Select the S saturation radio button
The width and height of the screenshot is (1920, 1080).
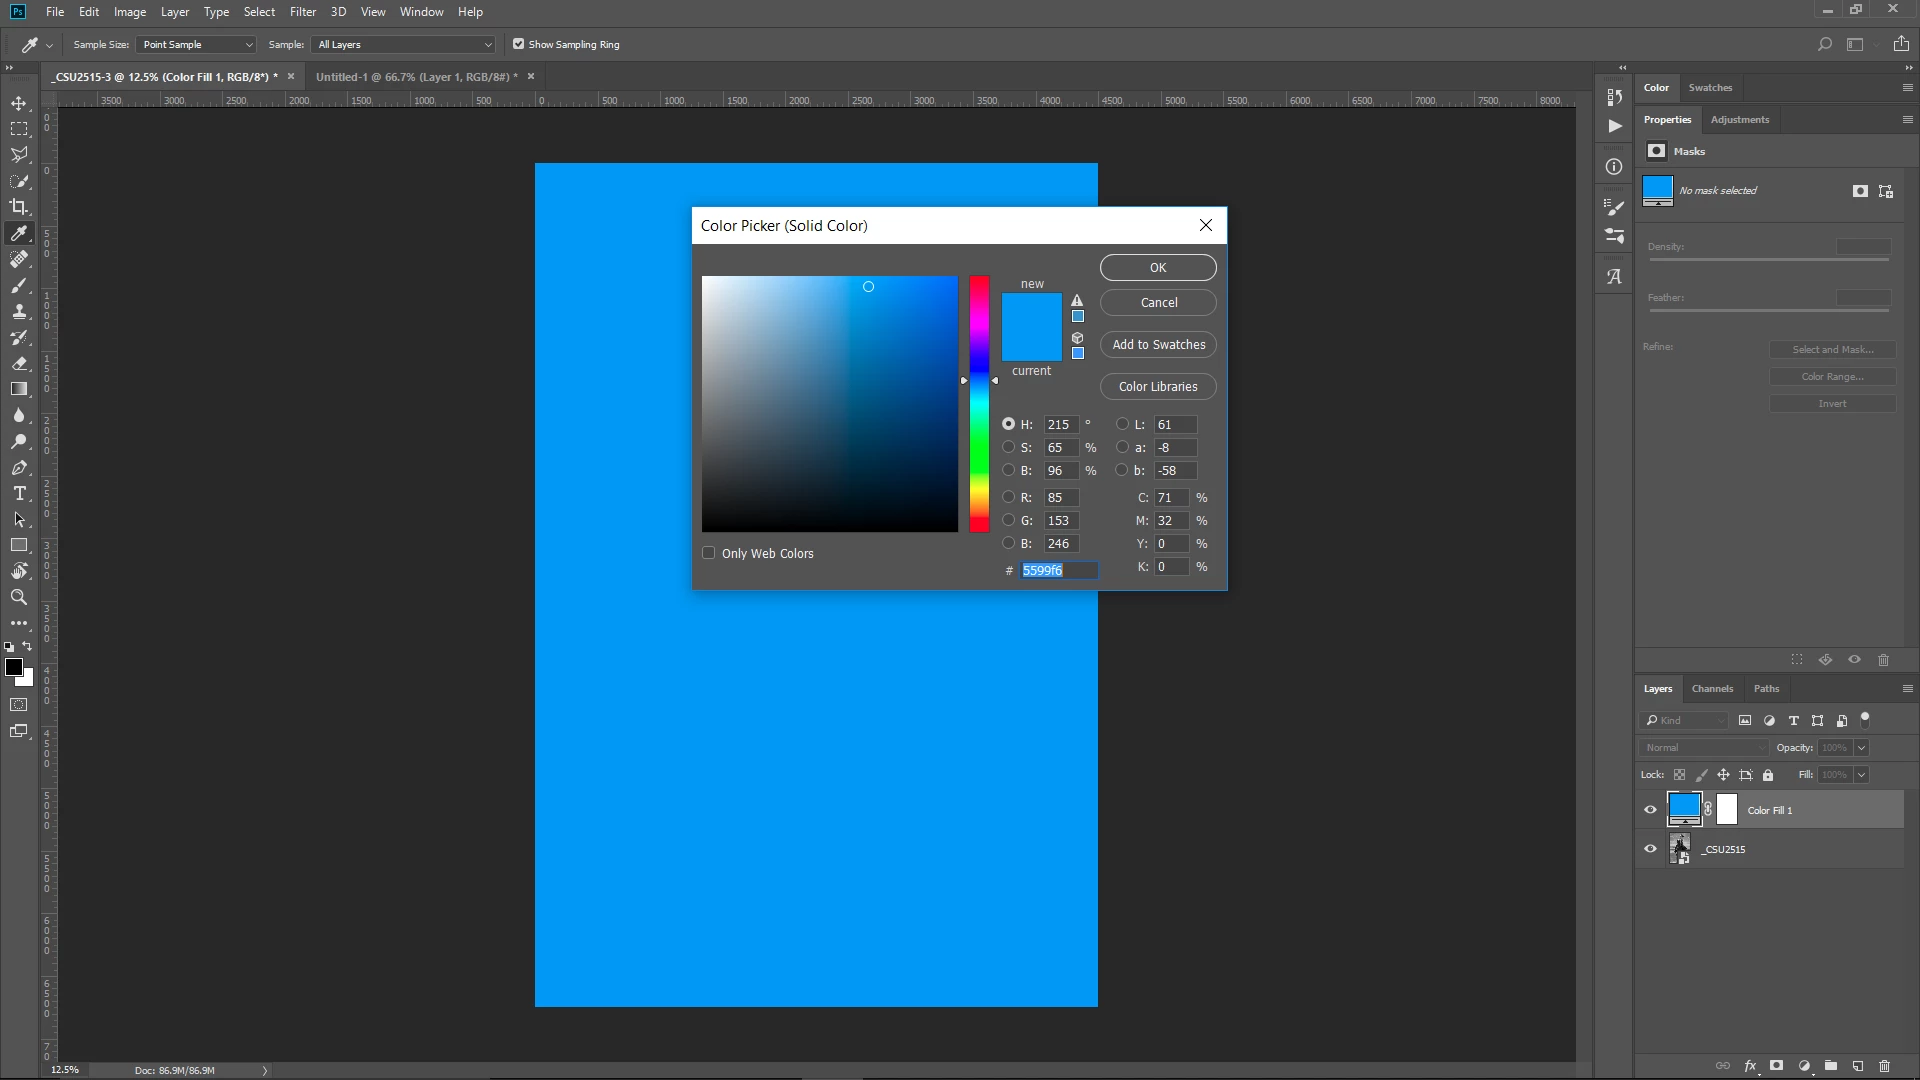click(x=1009, y=448)
